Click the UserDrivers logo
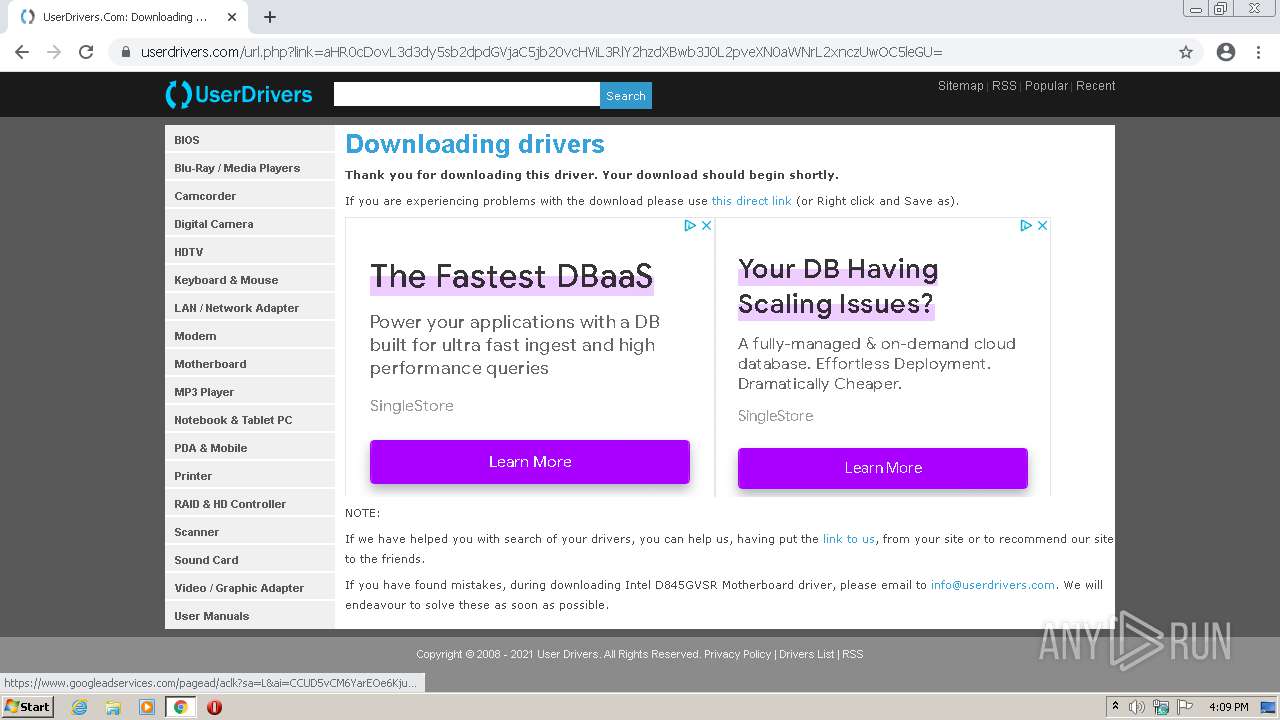 tap(239, 95)
